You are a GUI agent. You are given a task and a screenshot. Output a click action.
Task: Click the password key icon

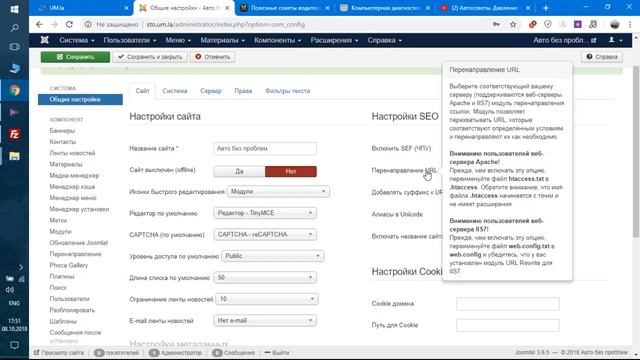[496, 24]
